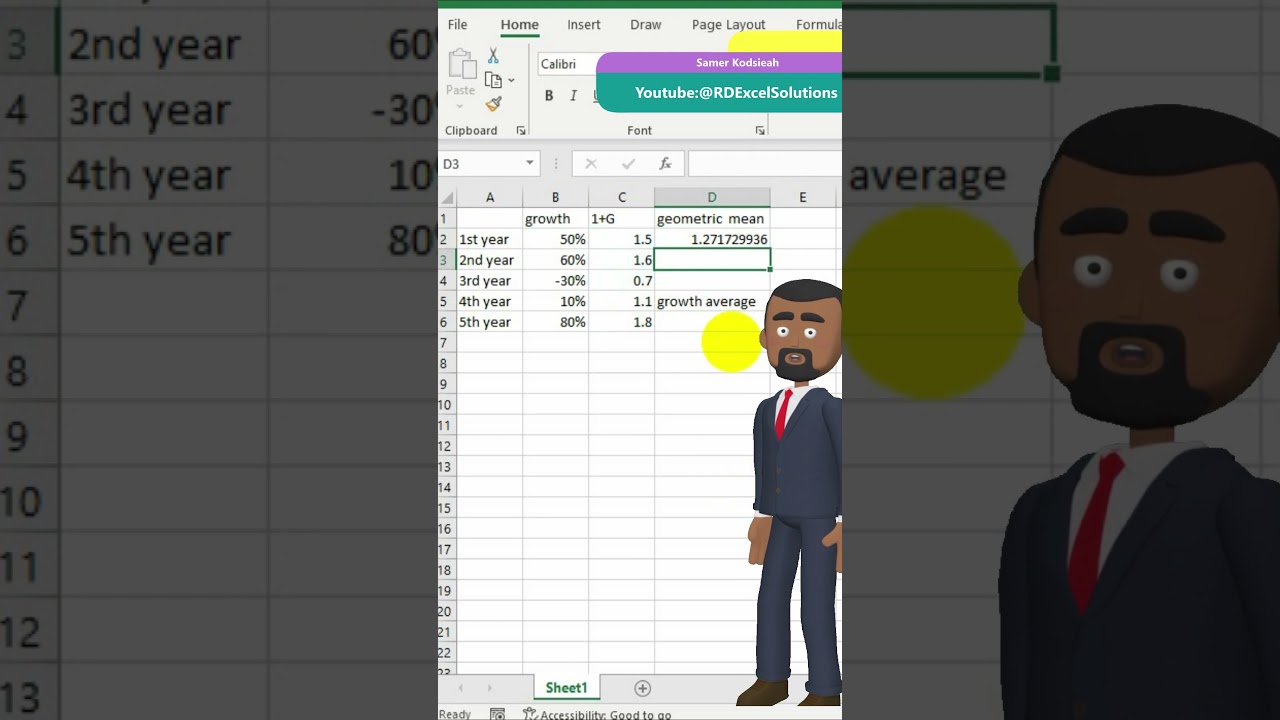Viewport: 1280px width, 720px height.
Task: Click the Copy icon
Action: [x=493, y=80]
